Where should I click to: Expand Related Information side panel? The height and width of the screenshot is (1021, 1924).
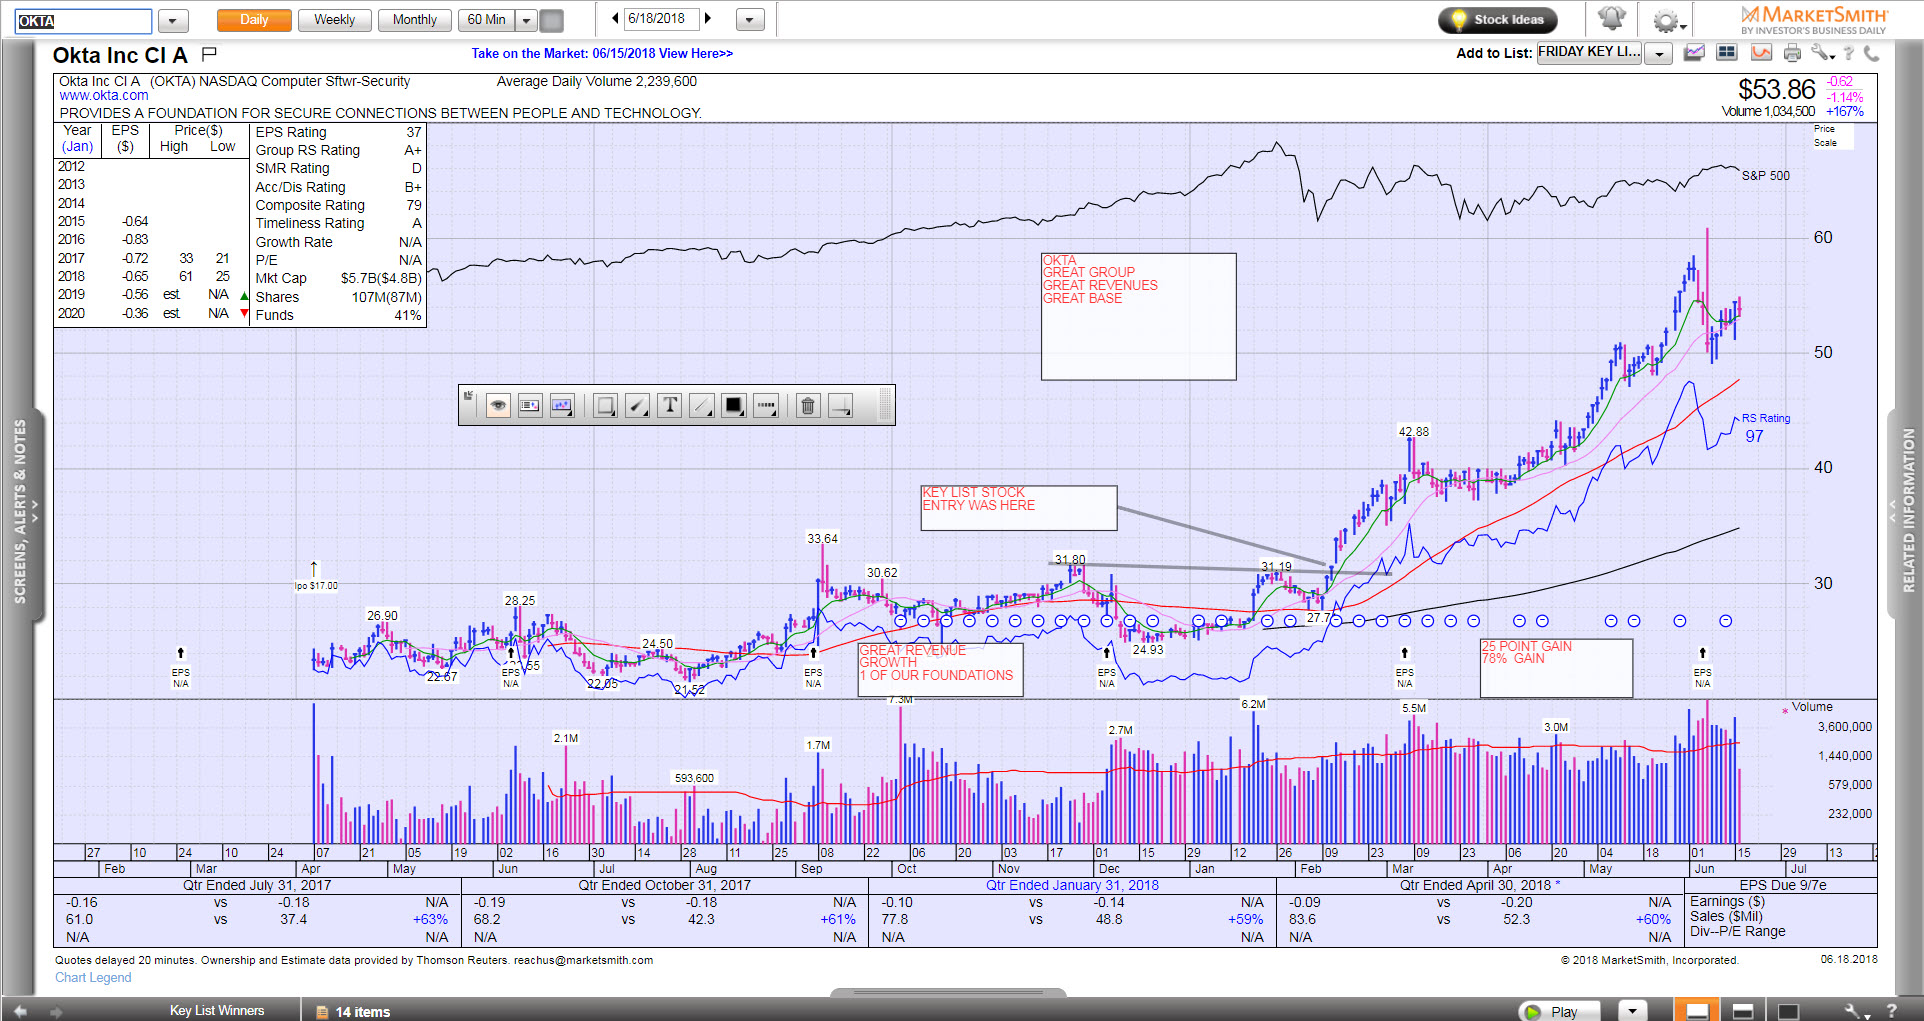pyautogui.click(x=1906, y=513)
